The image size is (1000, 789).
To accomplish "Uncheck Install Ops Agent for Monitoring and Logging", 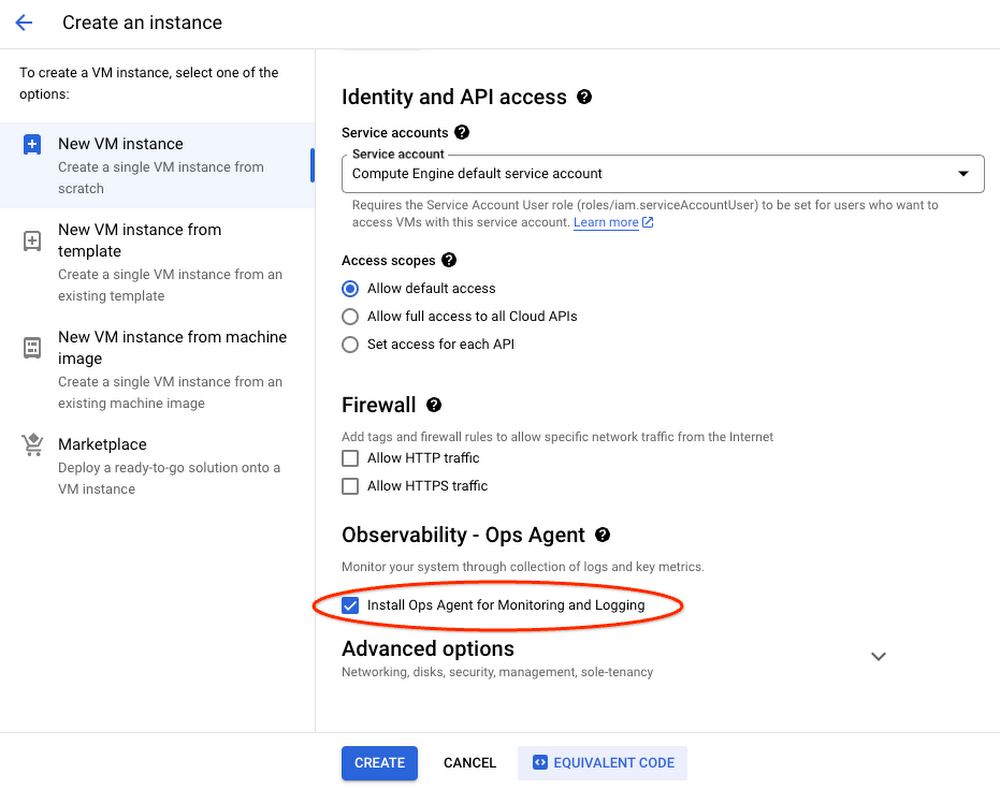I will pos(350,605).
